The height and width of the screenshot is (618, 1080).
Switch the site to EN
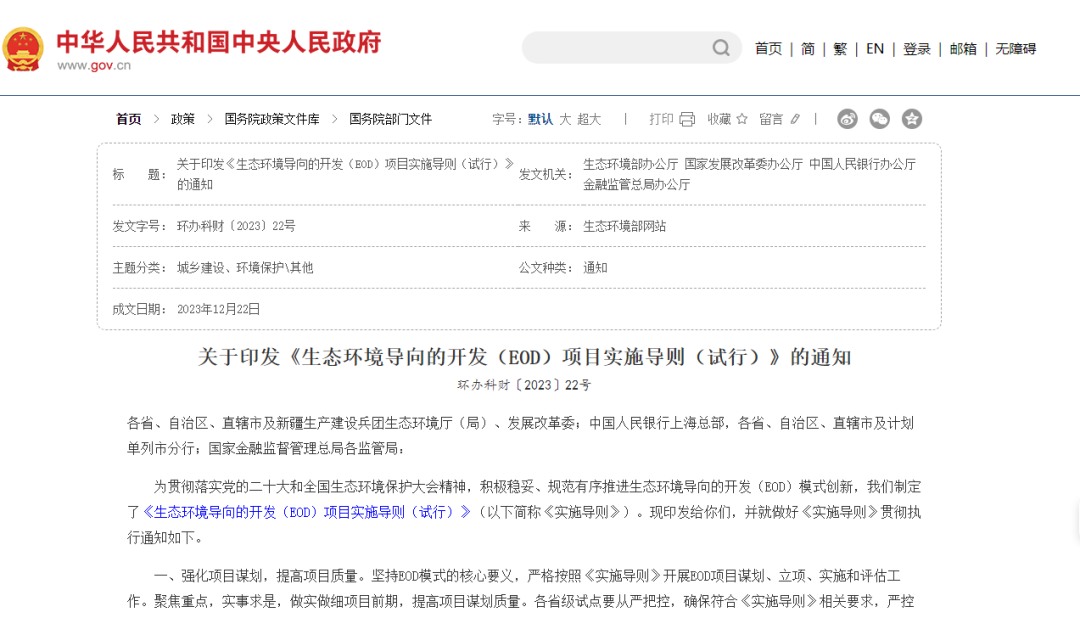875,48
